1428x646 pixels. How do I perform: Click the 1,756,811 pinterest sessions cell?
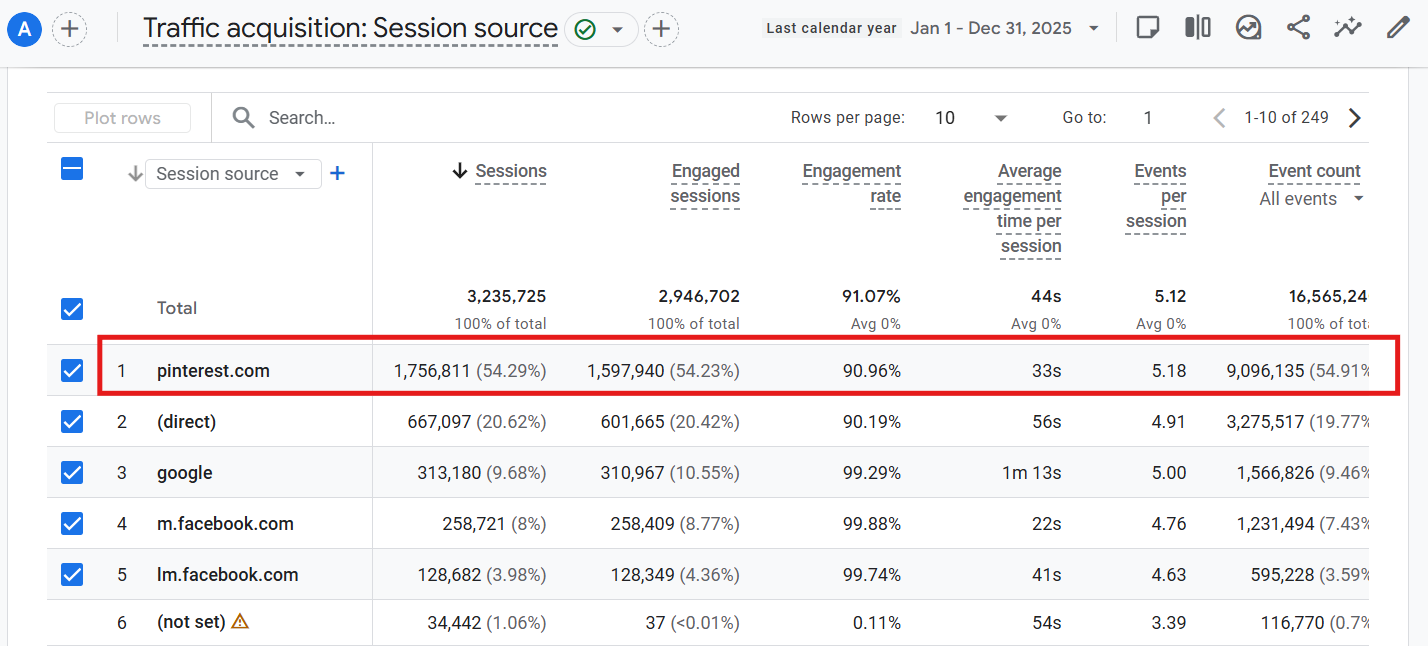pyautogui.click(x=470, y=371)
